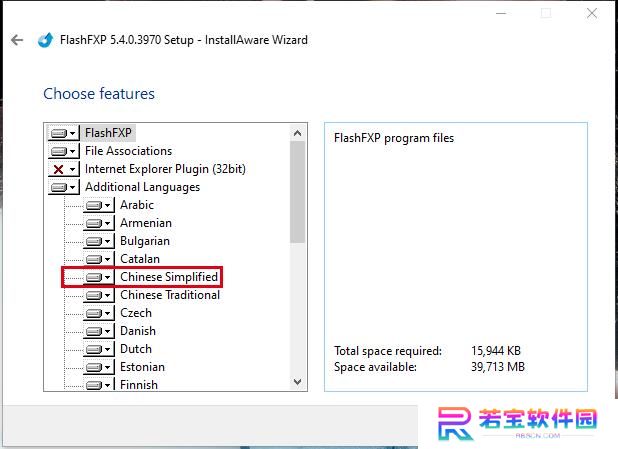618x449 pixels.
Task: Select File Associations feature
Action: pos(128,151)
